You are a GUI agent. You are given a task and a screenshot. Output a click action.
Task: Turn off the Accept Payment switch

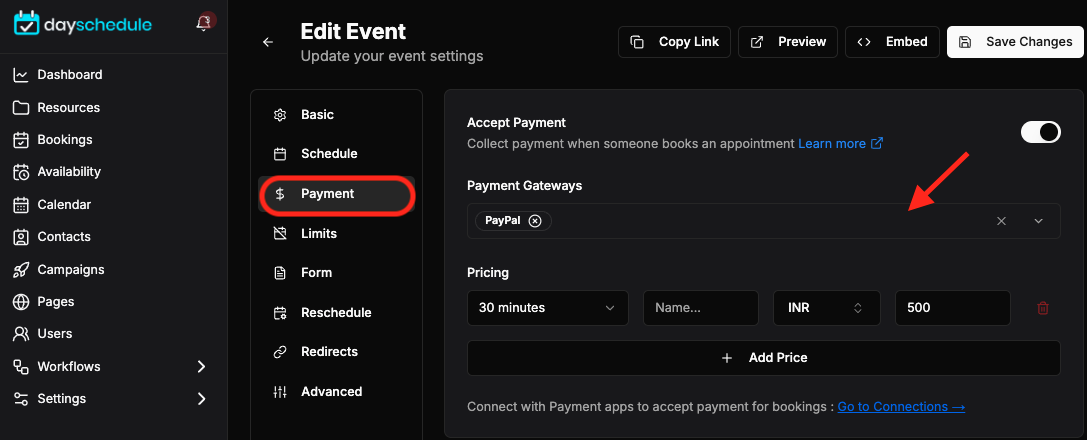pos(1041,132)
